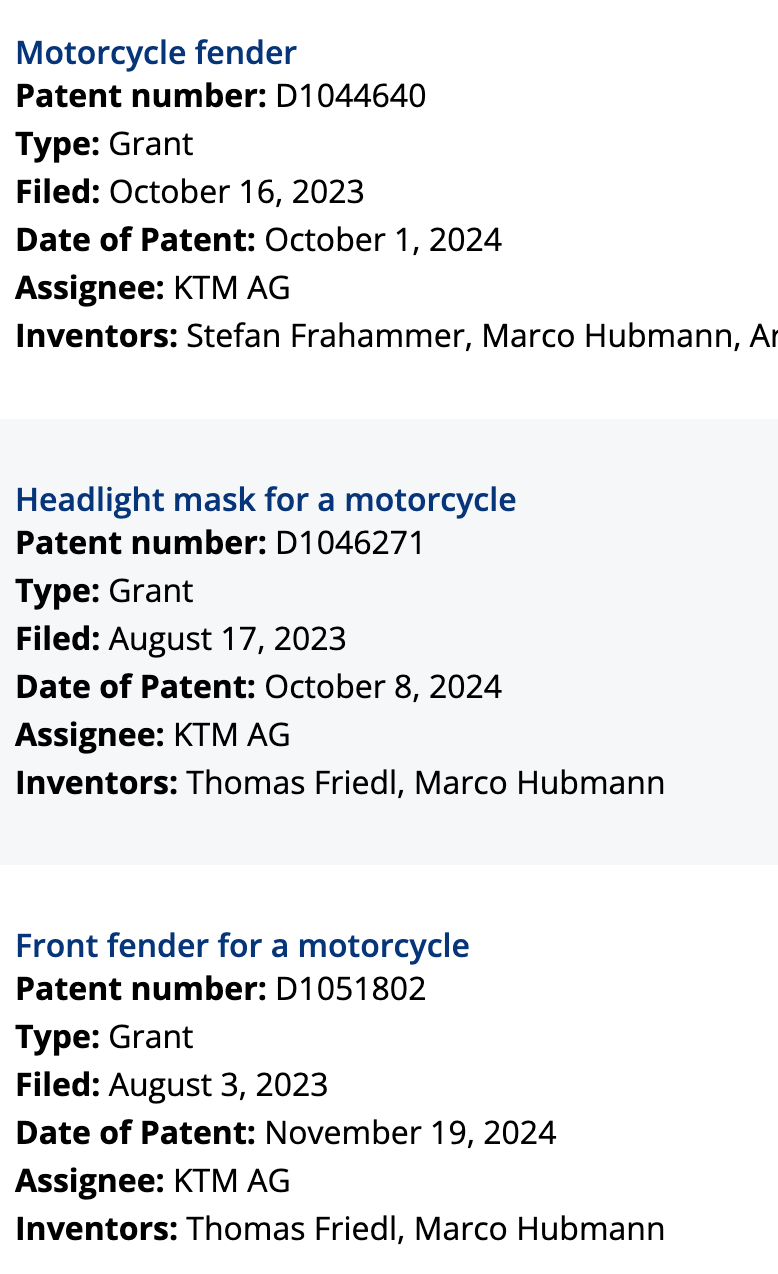Click KTM AG assignee under Headlight mask
The image size is (778, 1274).
pyautogui.click(x=231, y=735)
